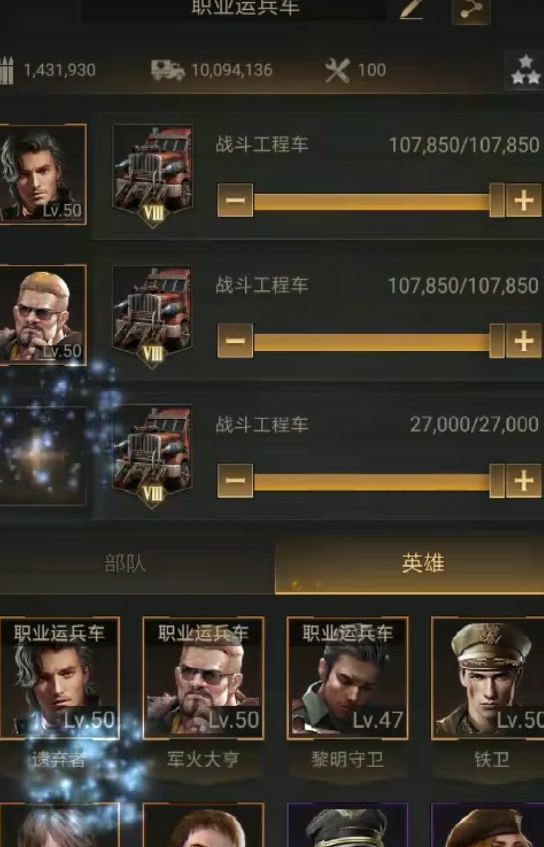544x847 pixels.
Task: Select hero 铁卫 portrait
Action: pos(488,678)
